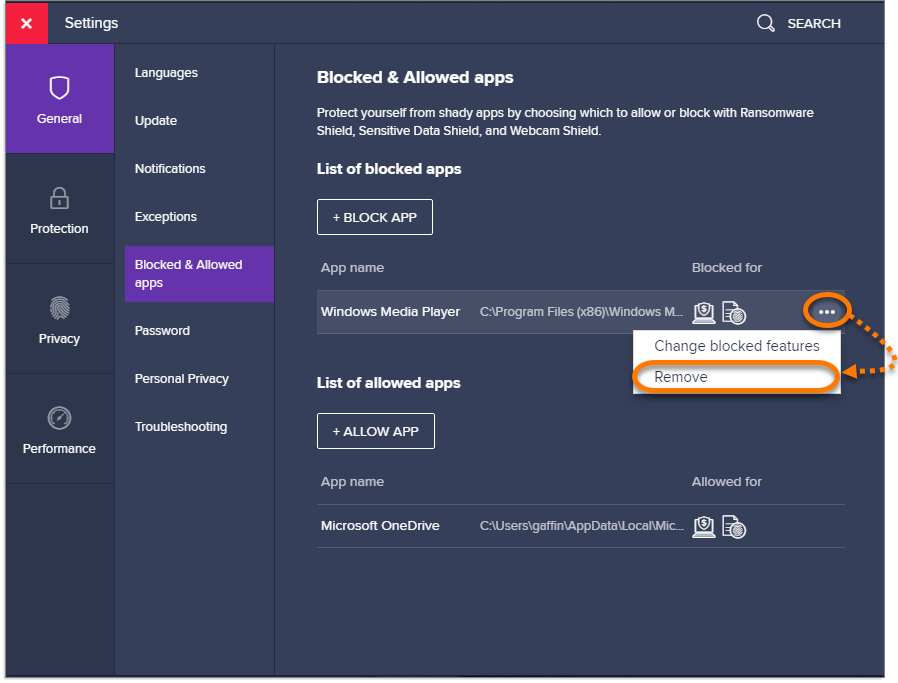Open the SEARCH text label
Screen dimensions: 898x683
click(x=813, y=24)
